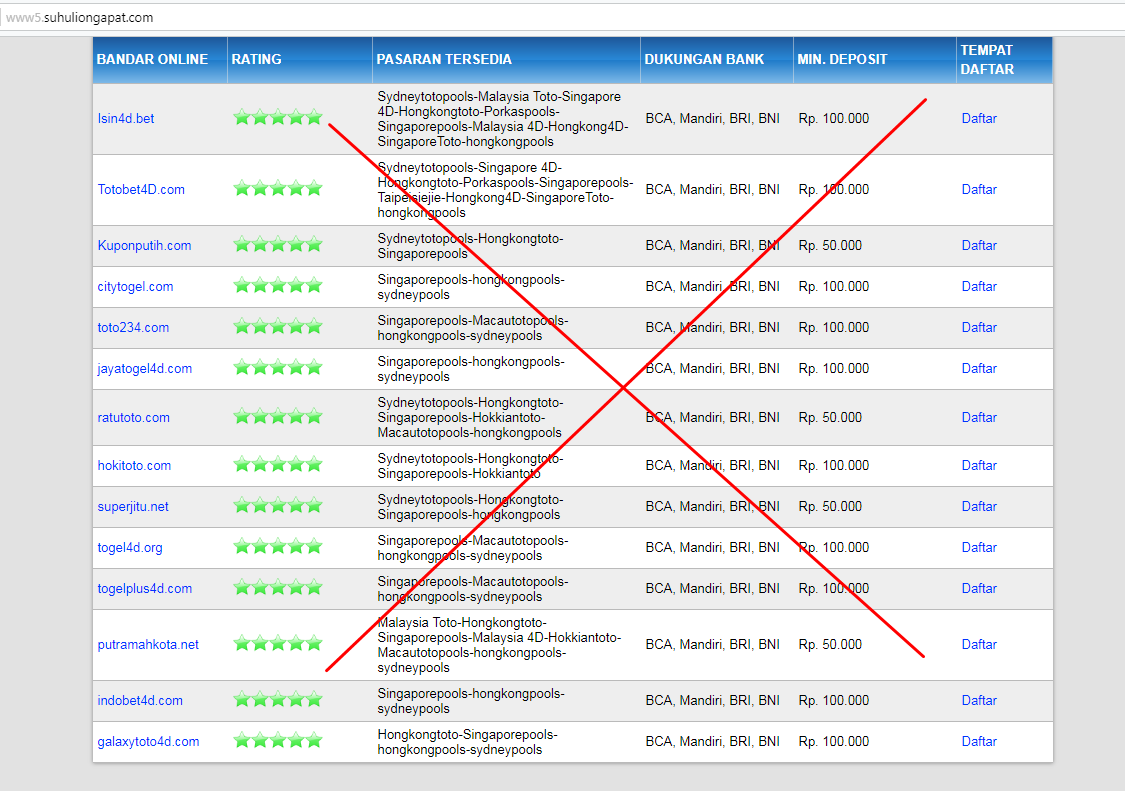Click the rating stars for superjitu.net
This screenshot has width=1125, height=791.
click(x=278, y=506)
